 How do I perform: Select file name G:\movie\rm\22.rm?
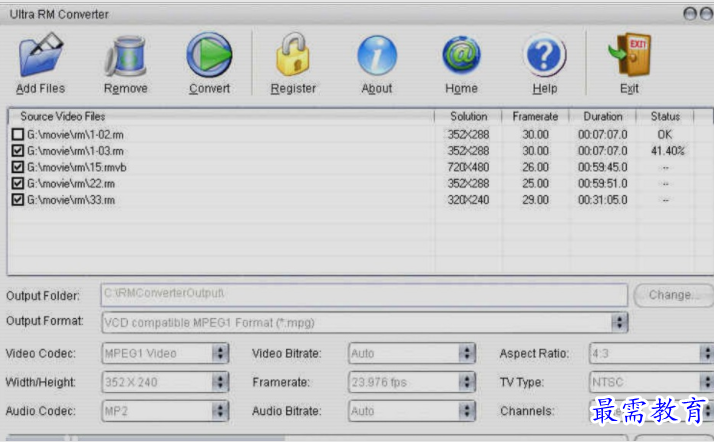(x=71, y=184)
